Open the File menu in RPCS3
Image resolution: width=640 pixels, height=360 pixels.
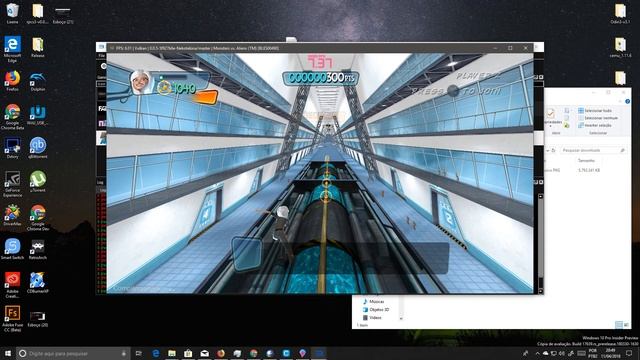[102, 56]
